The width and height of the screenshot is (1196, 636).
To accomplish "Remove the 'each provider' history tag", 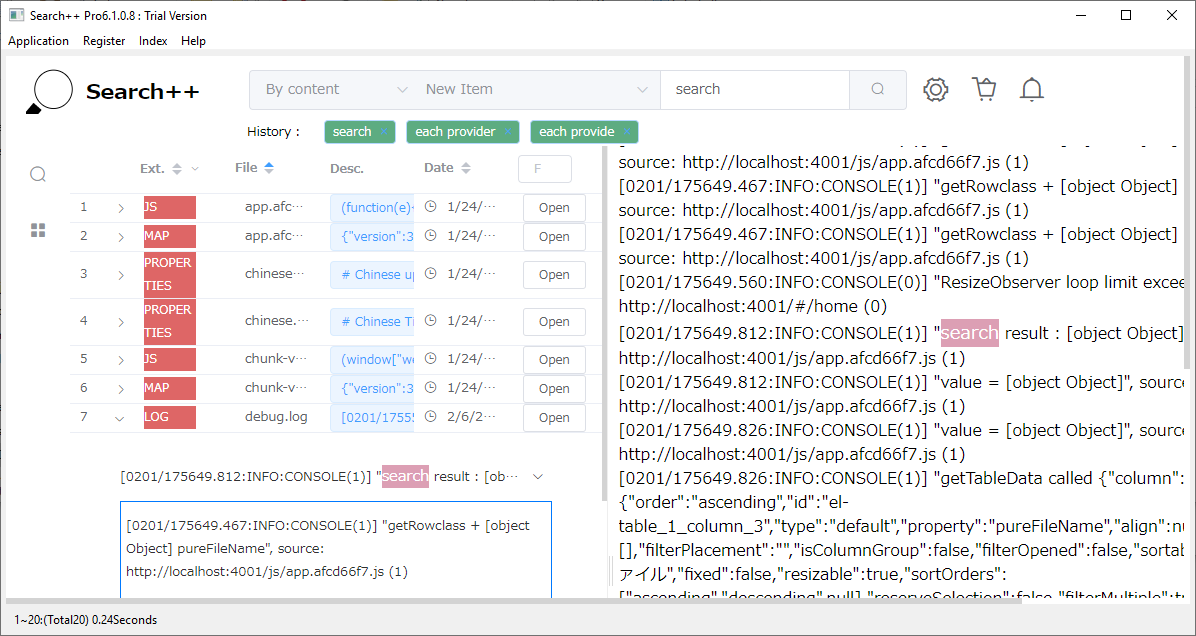I will (507, 132).
